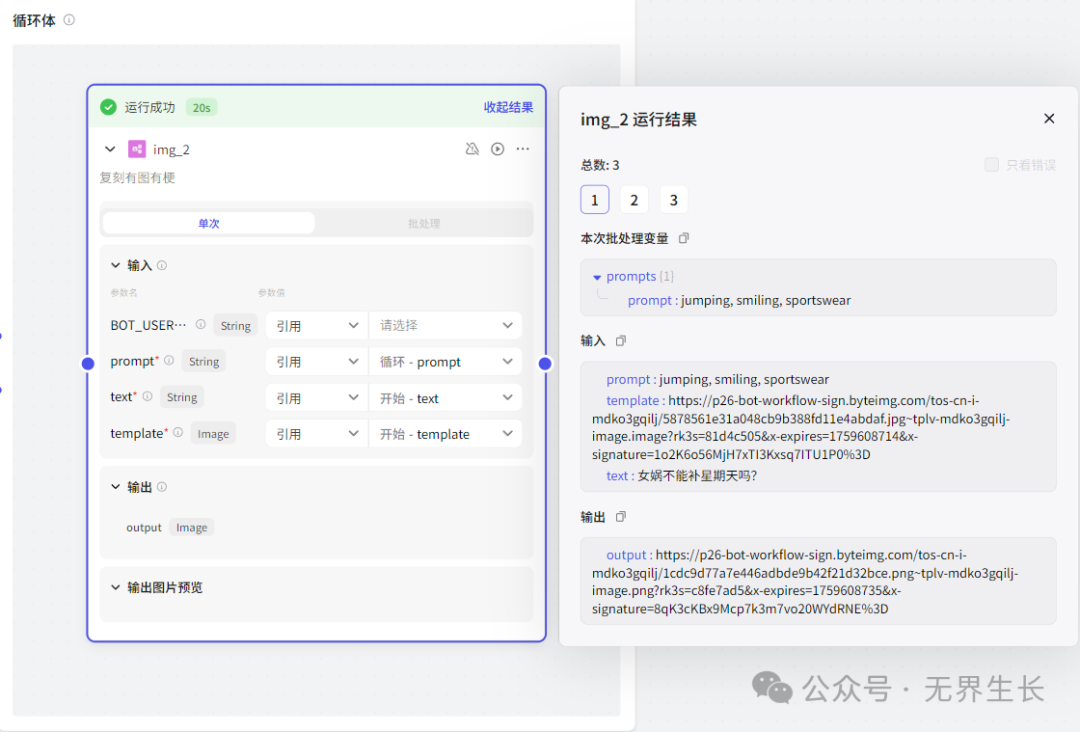Close the img_2 运行结果 panel
This screenshot has width=1080, height=732.
(1049, 119)
